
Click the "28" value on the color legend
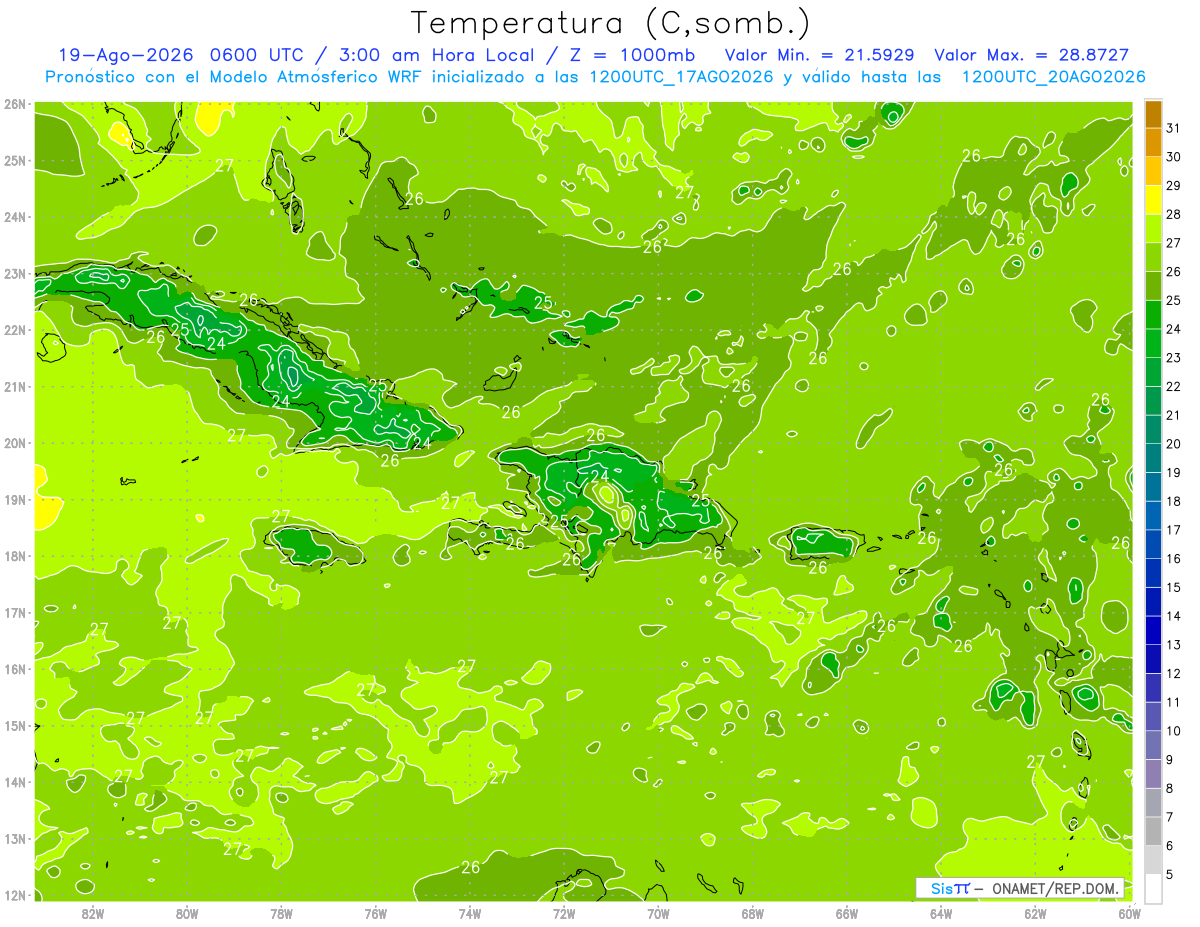1173,214
